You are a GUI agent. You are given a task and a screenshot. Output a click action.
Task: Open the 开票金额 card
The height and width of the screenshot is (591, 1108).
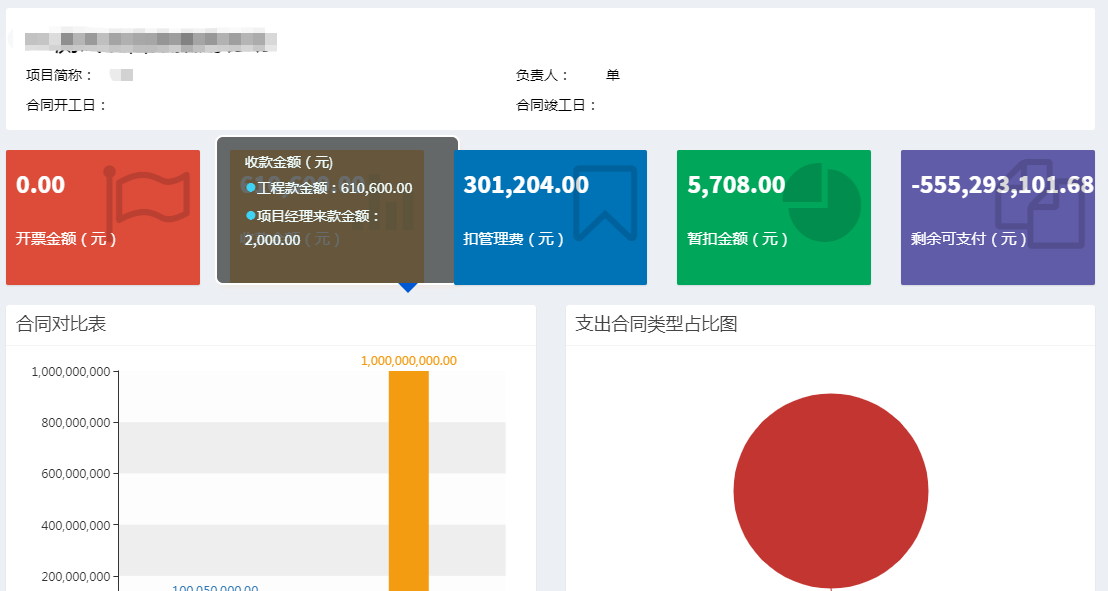(x=103, y=217)
